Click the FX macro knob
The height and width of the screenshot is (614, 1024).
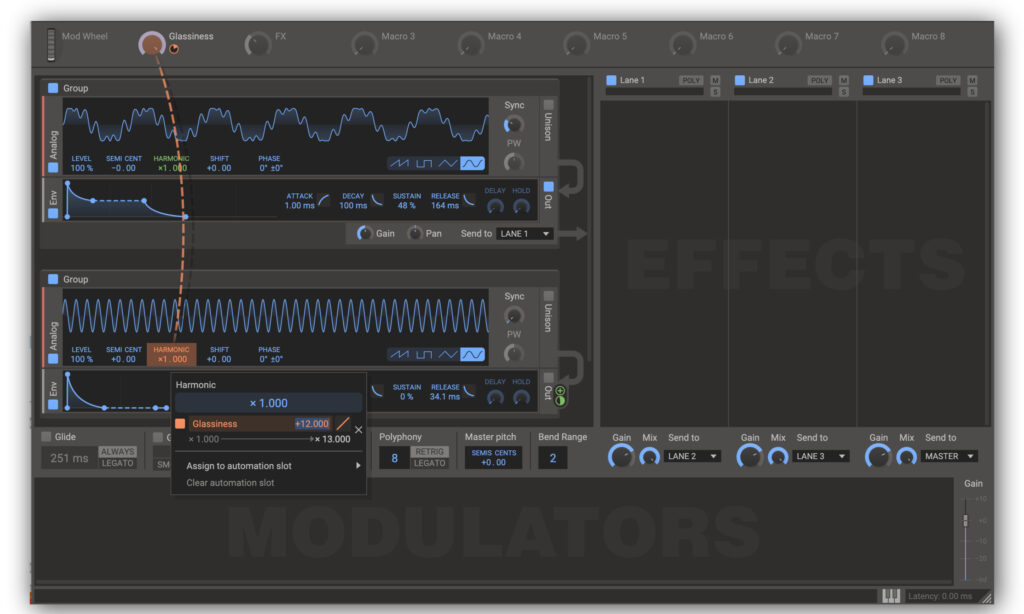click(257, 44)
